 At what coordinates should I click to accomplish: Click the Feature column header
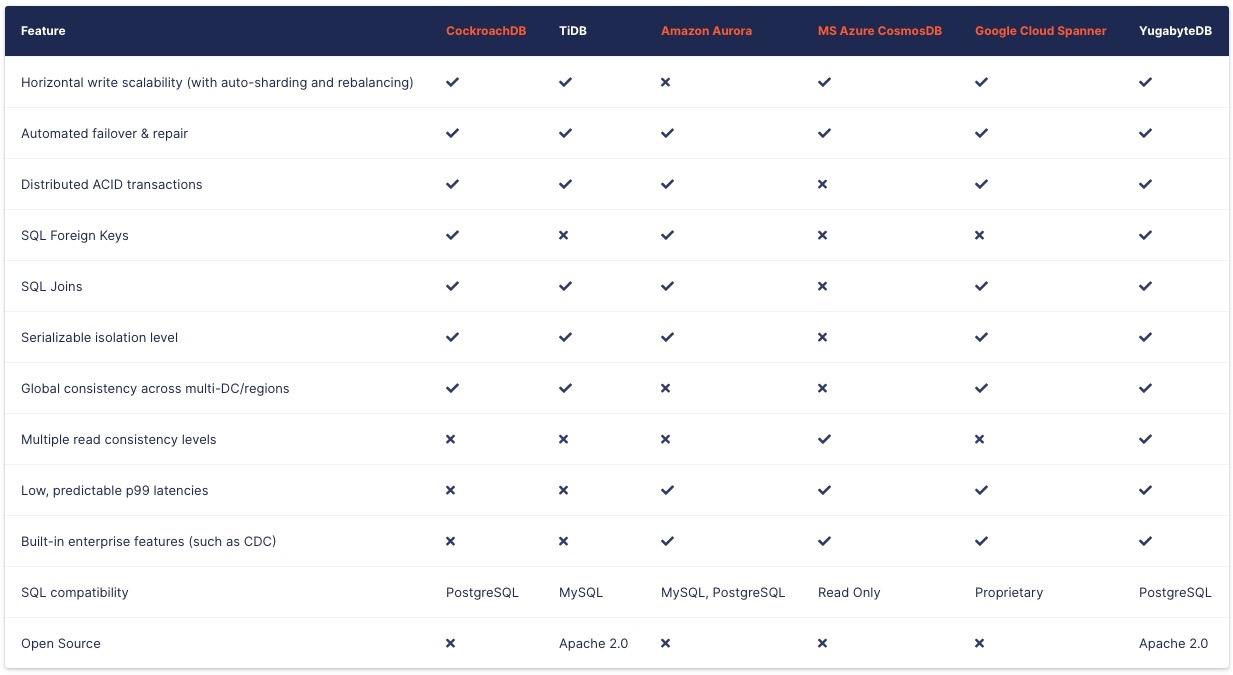(x=43, y=31)
